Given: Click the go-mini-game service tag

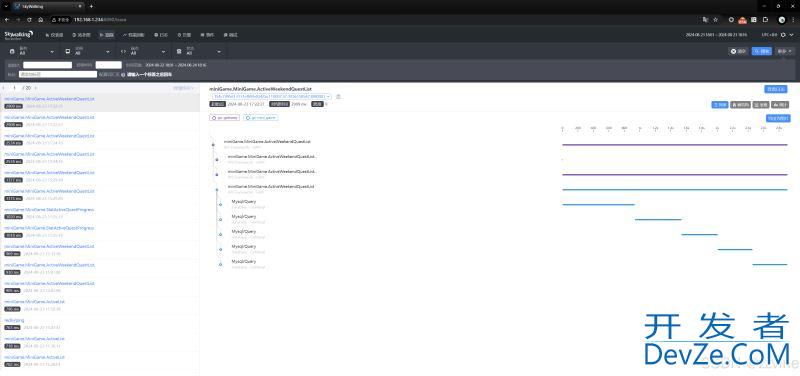Looking at the screenshot, I should pos(260,118).
